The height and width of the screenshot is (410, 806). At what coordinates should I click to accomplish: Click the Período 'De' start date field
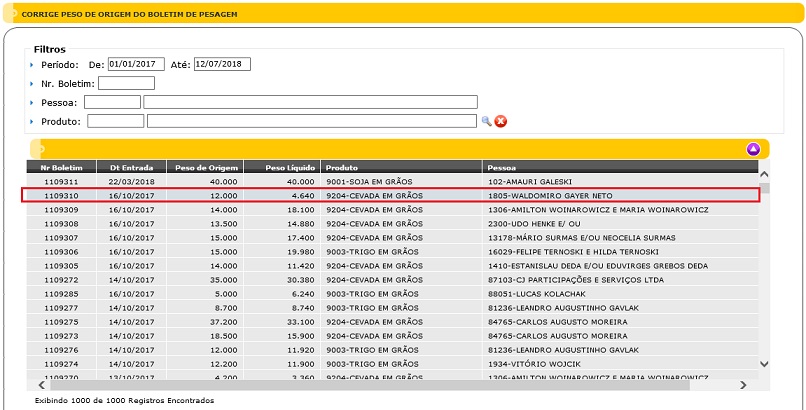click(136, 64)
